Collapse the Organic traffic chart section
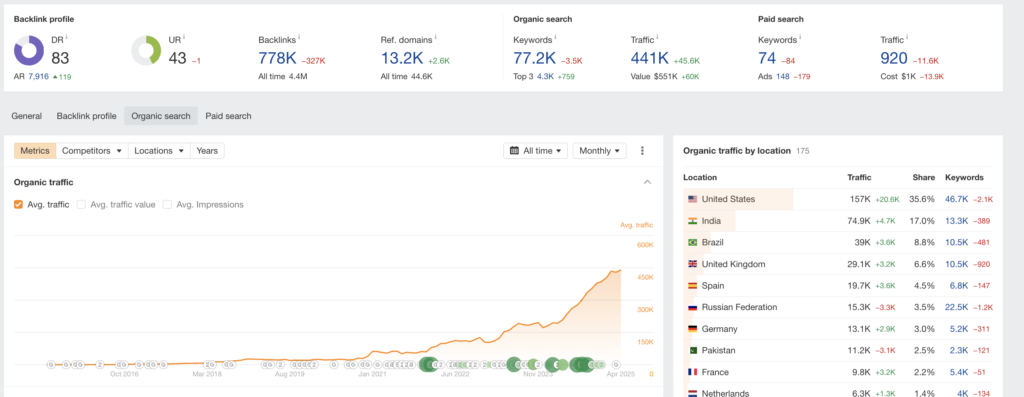Viewport: 1024px width, 397px height. 647,182
